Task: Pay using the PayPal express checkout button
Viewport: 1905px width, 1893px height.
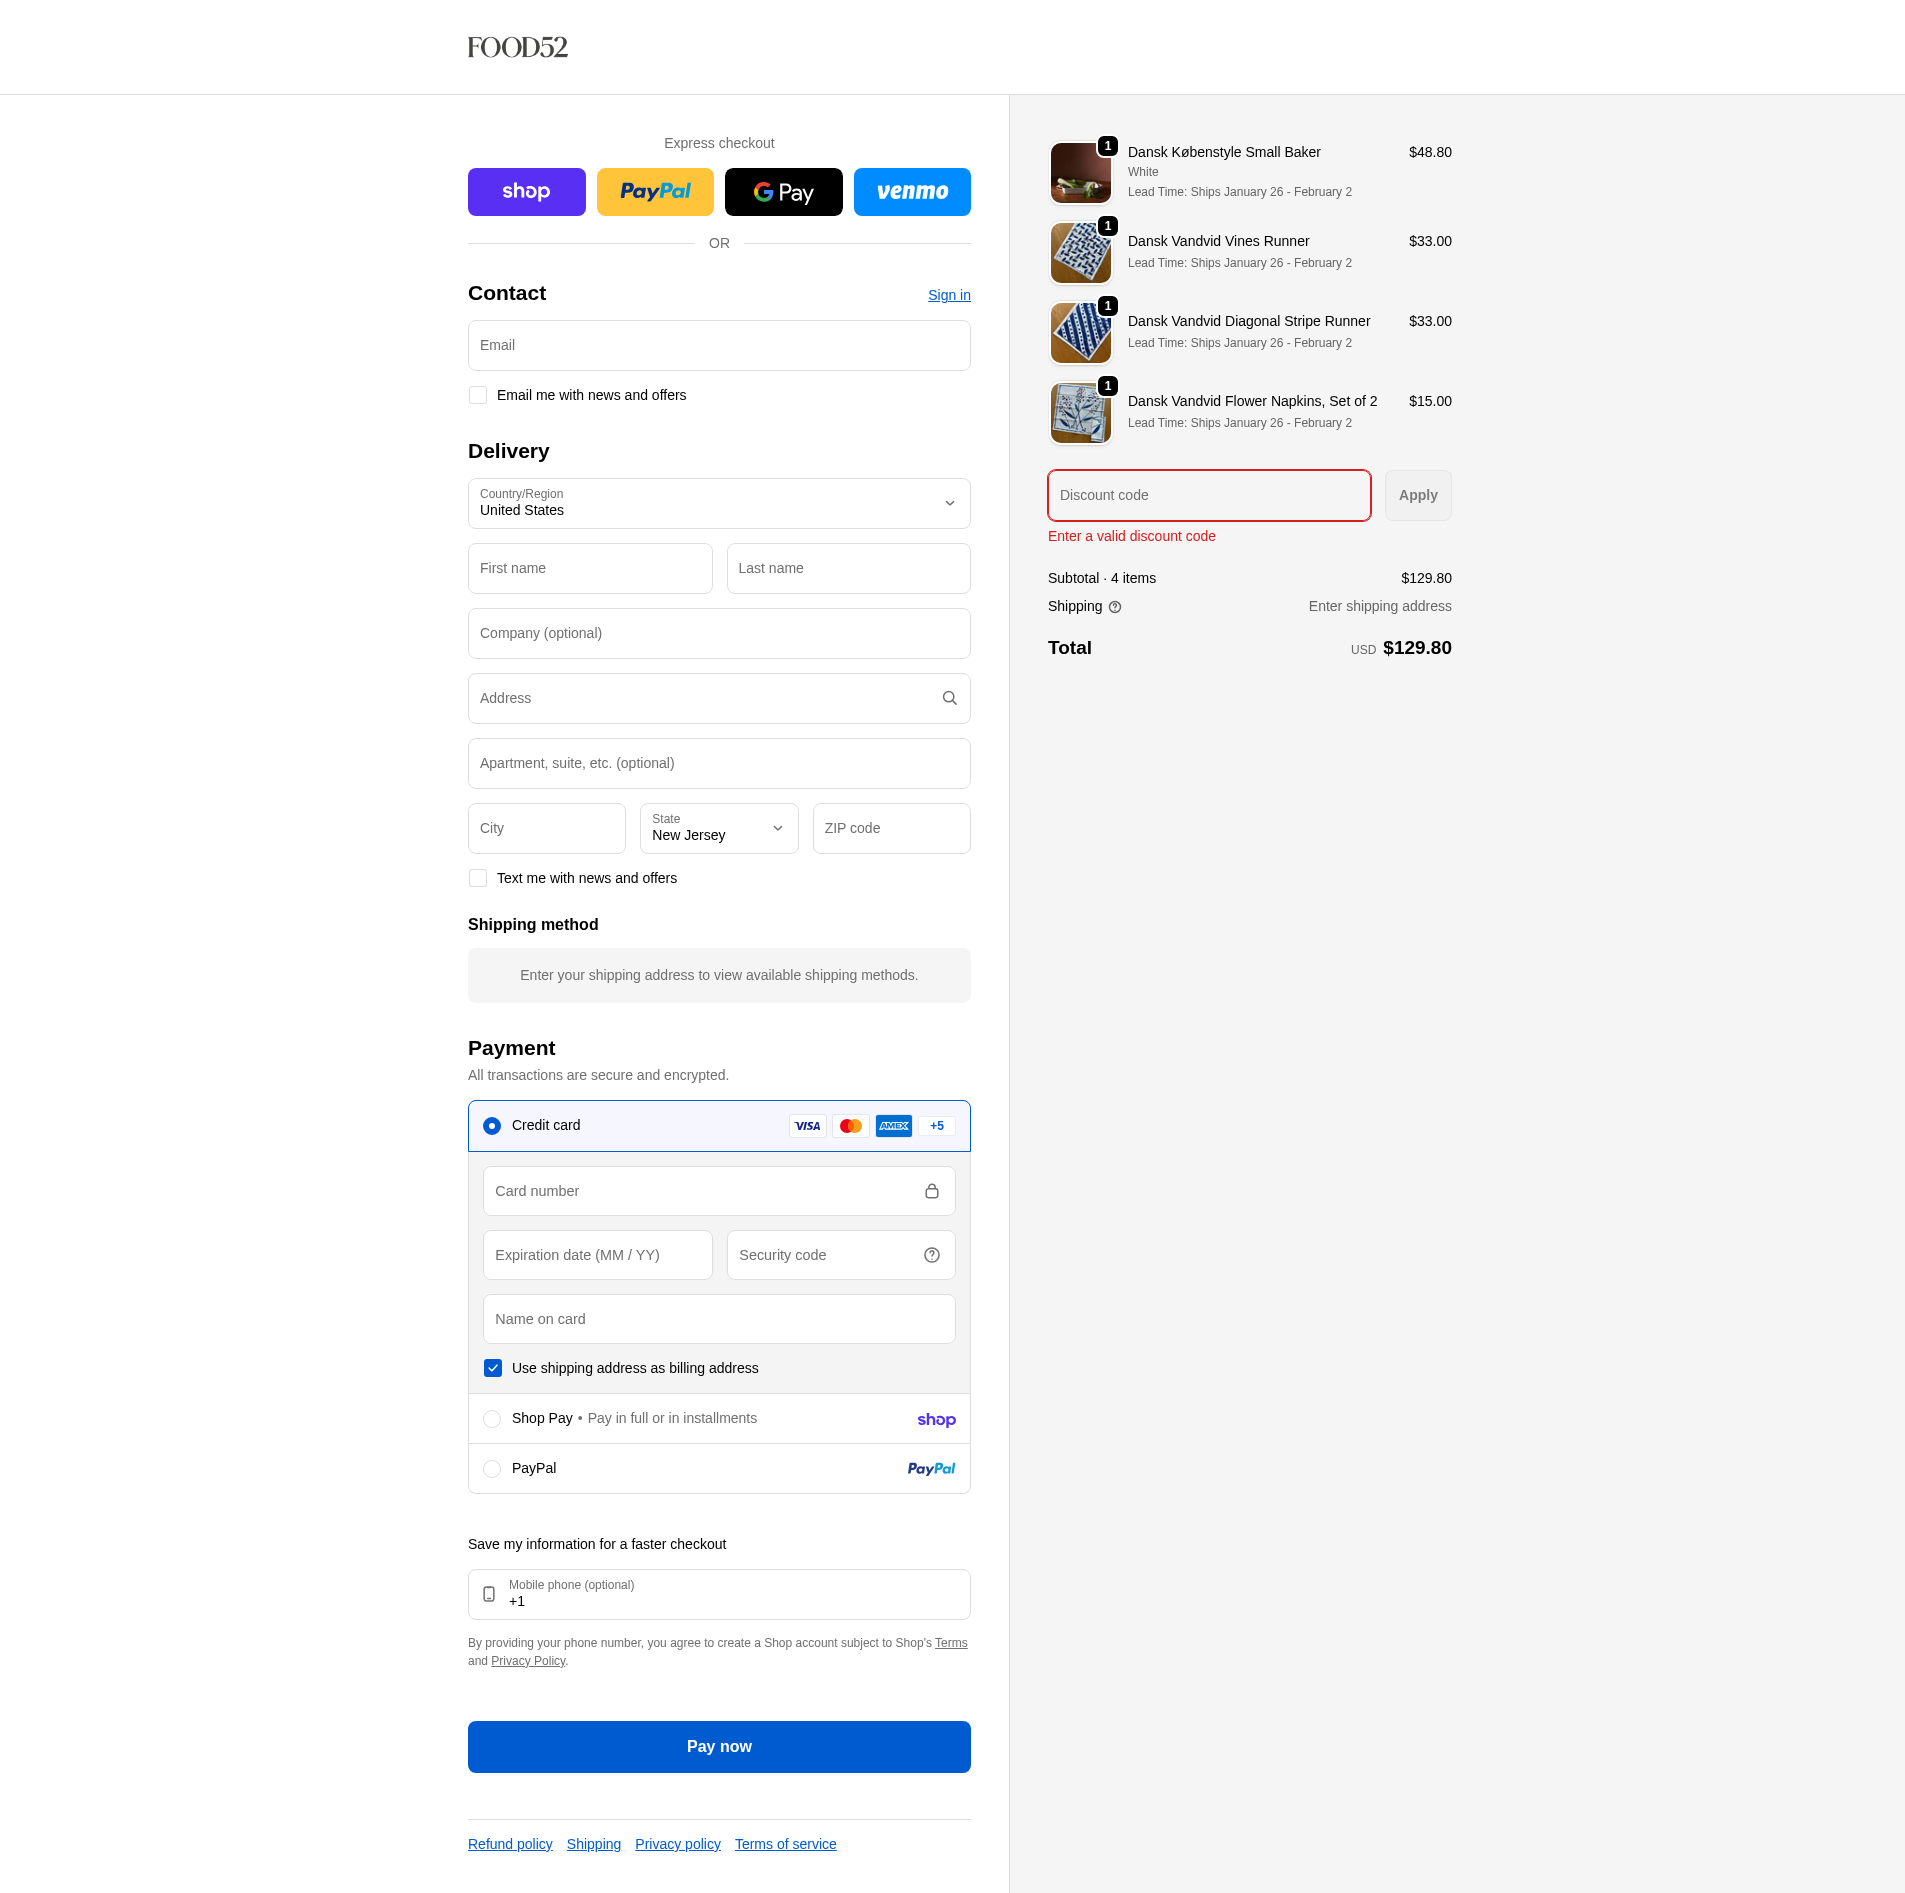Action: coord(655,191)
